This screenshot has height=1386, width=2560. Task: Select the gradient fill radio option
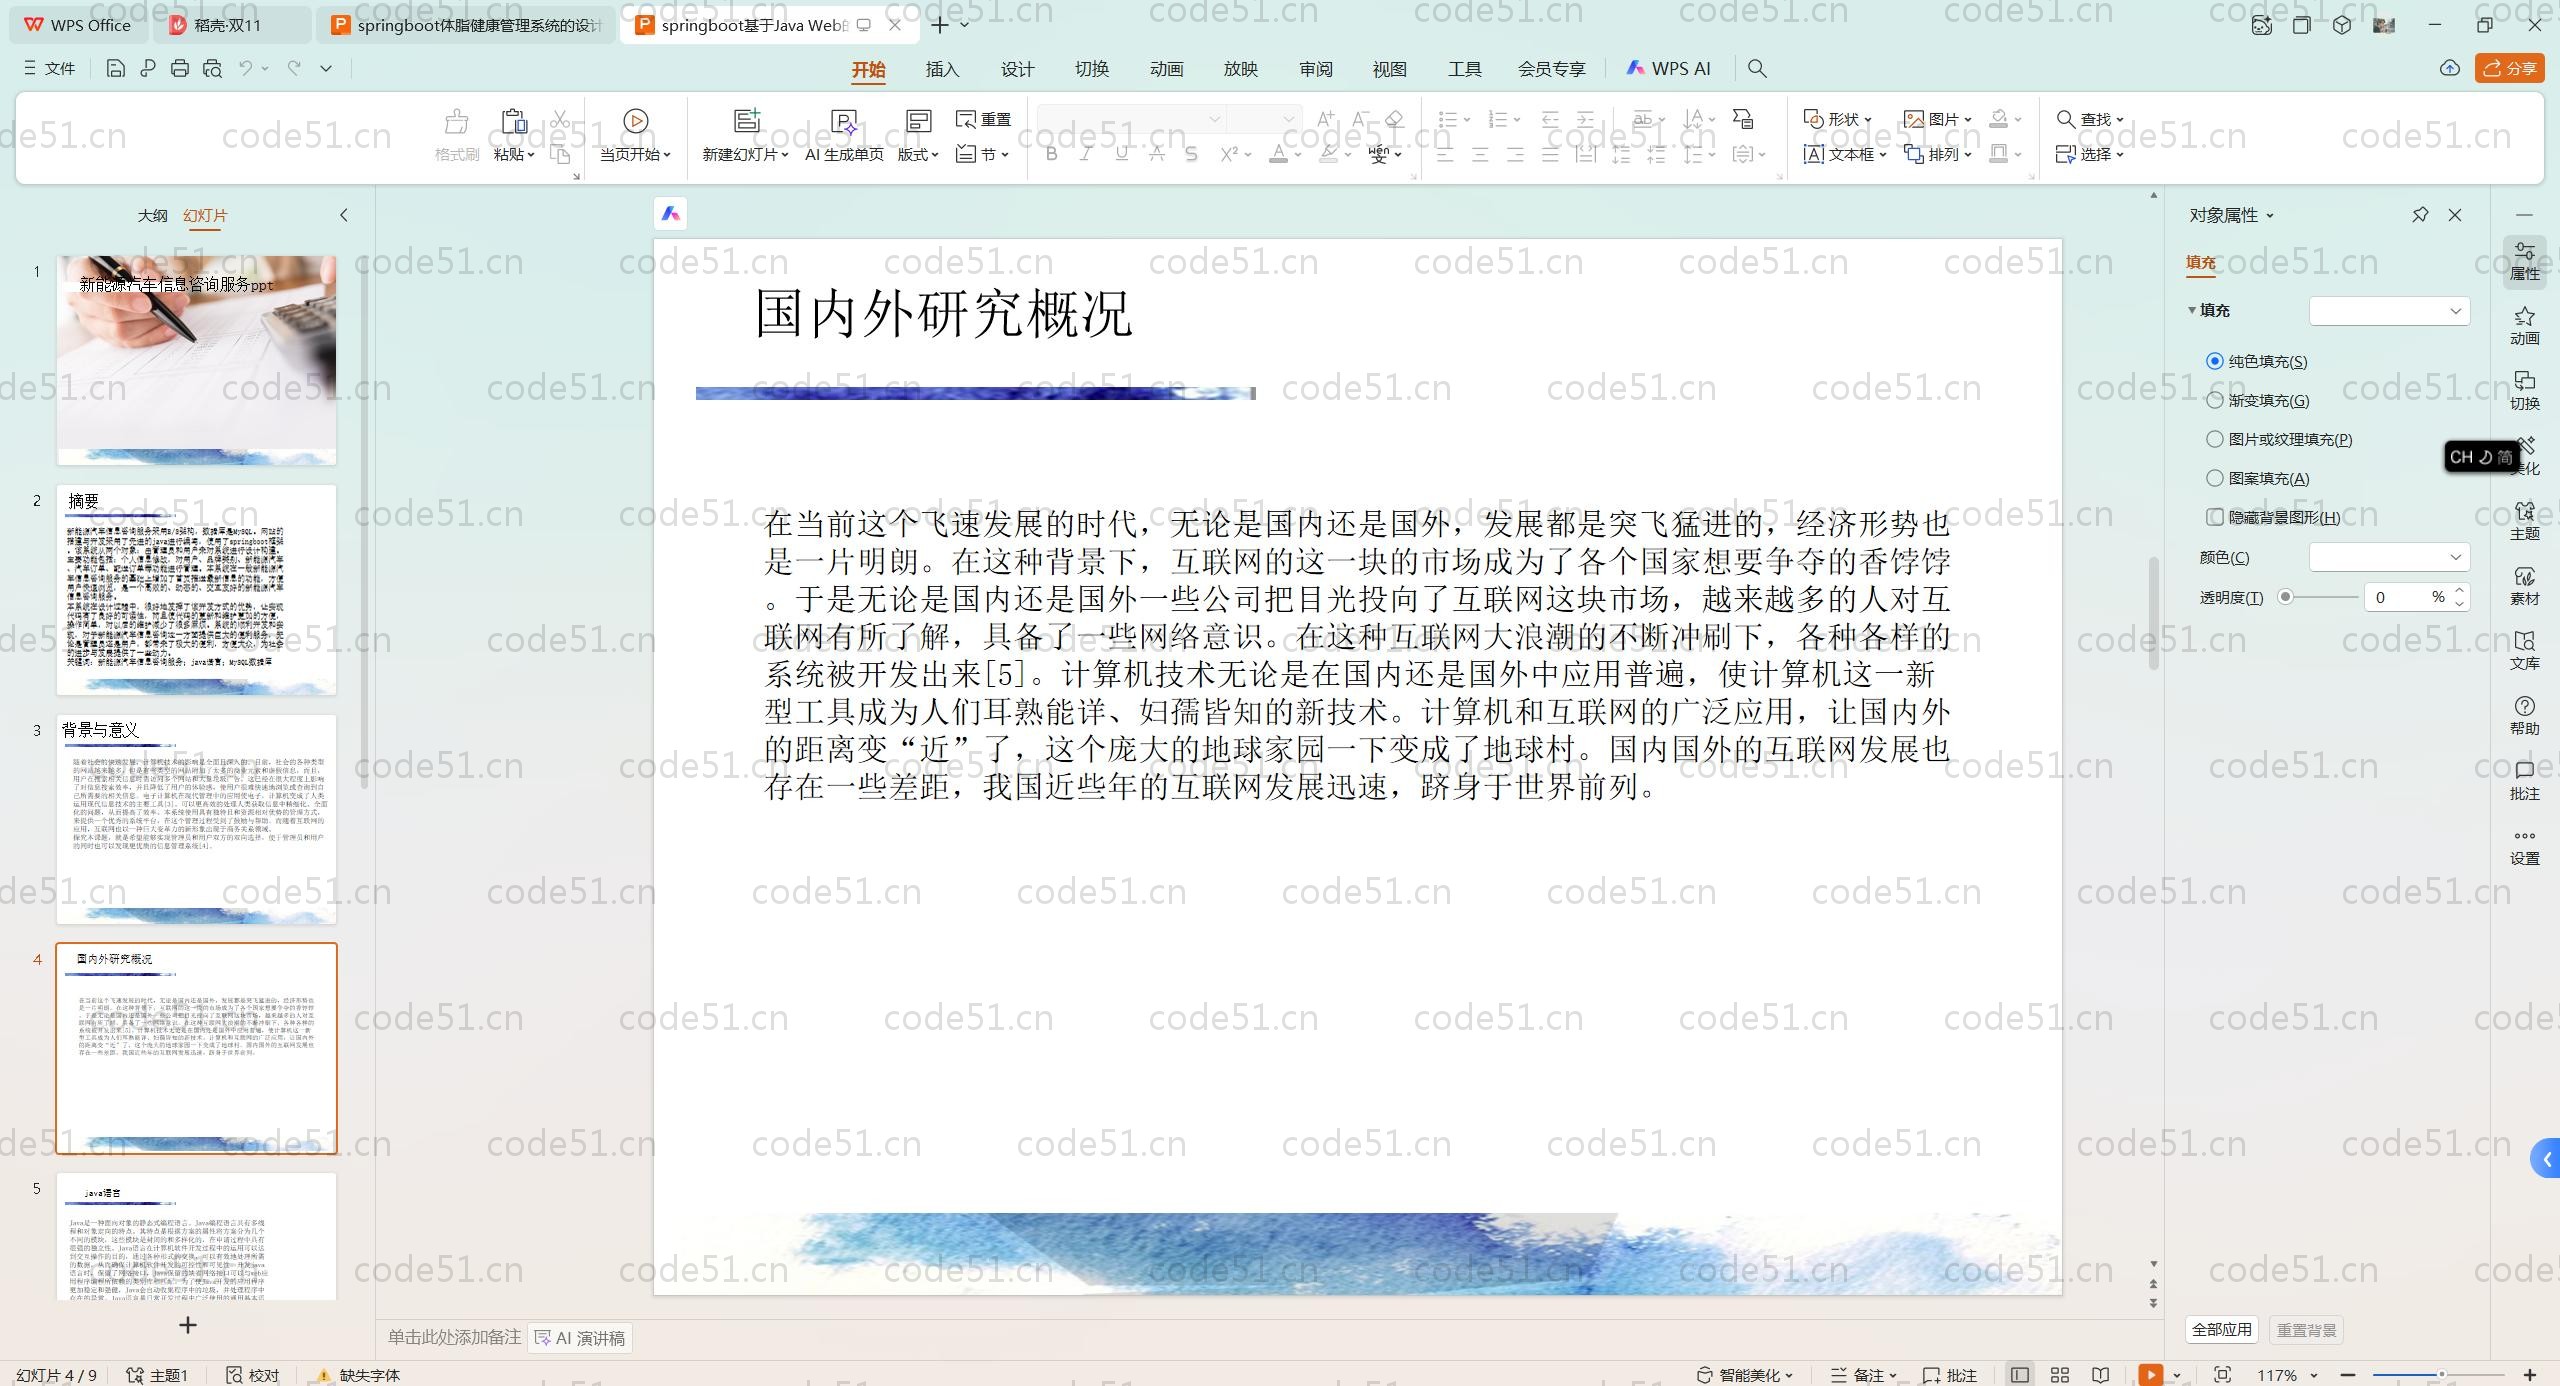2215,400
